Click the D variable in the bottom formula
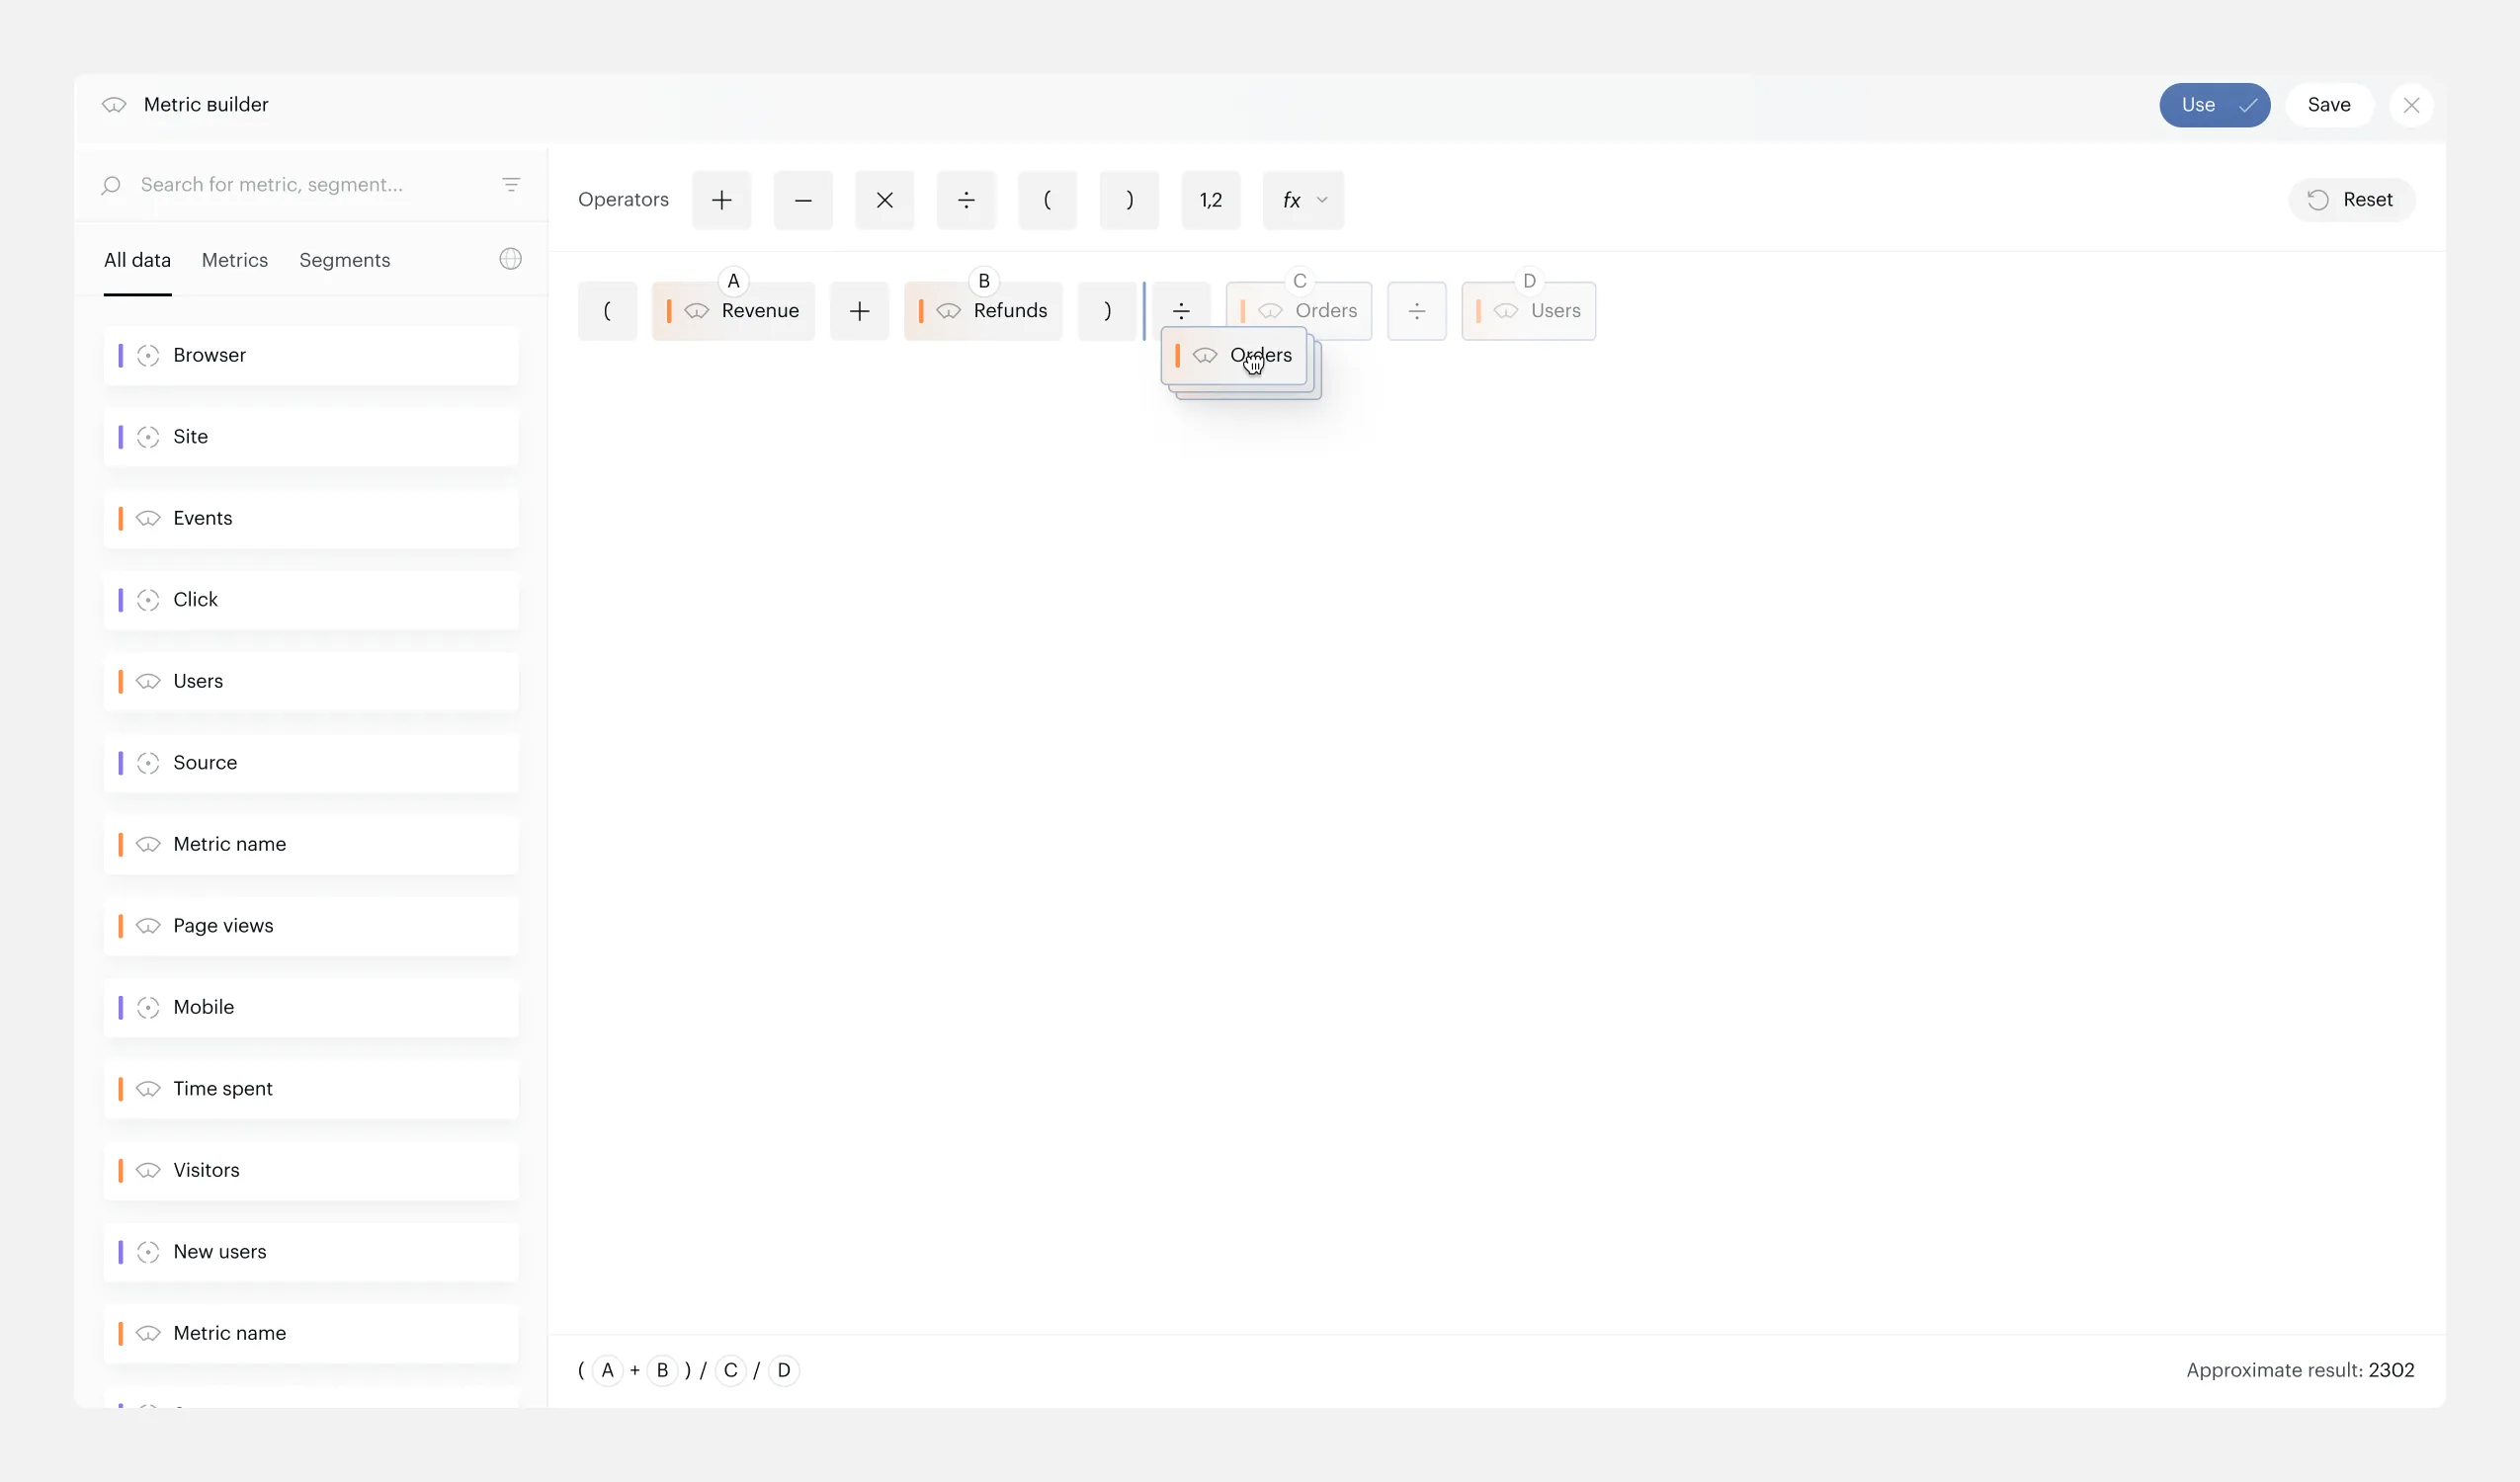Image resolution: width=2520 pixels, height=1482 pixels. (x=784, y=1370)
